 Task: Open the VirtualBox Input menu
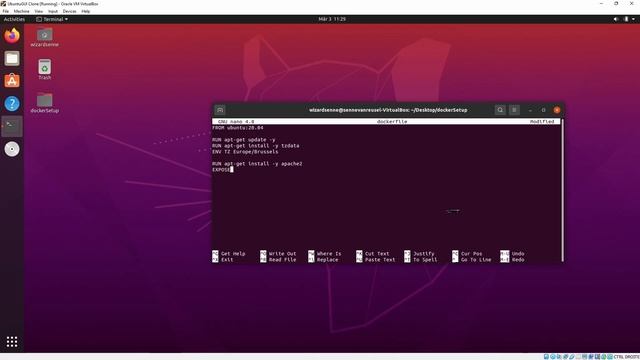pyautogui.click(x=53, y=11)
